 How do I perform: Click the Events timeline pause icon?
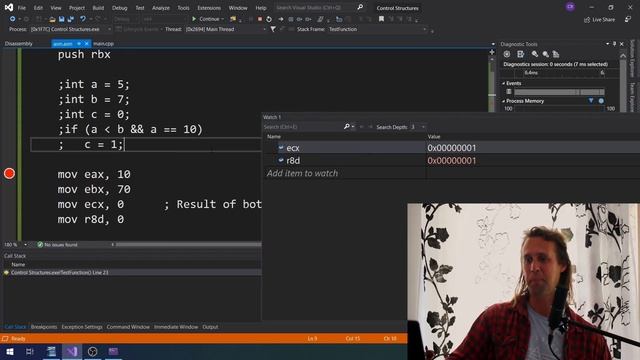[x=509, y=92]
